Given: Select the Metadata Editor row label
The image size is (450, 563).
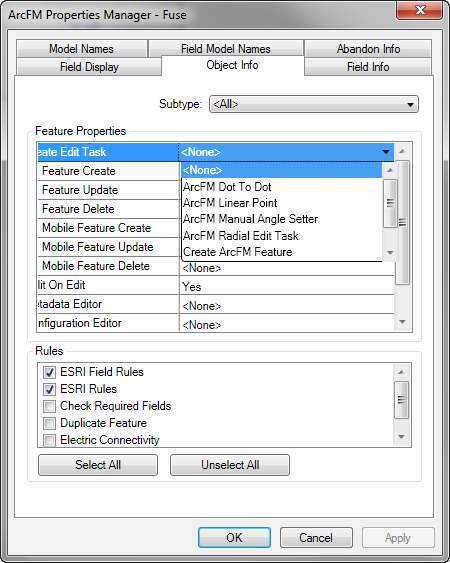Looking at the screenshot, I should point(108,304).
